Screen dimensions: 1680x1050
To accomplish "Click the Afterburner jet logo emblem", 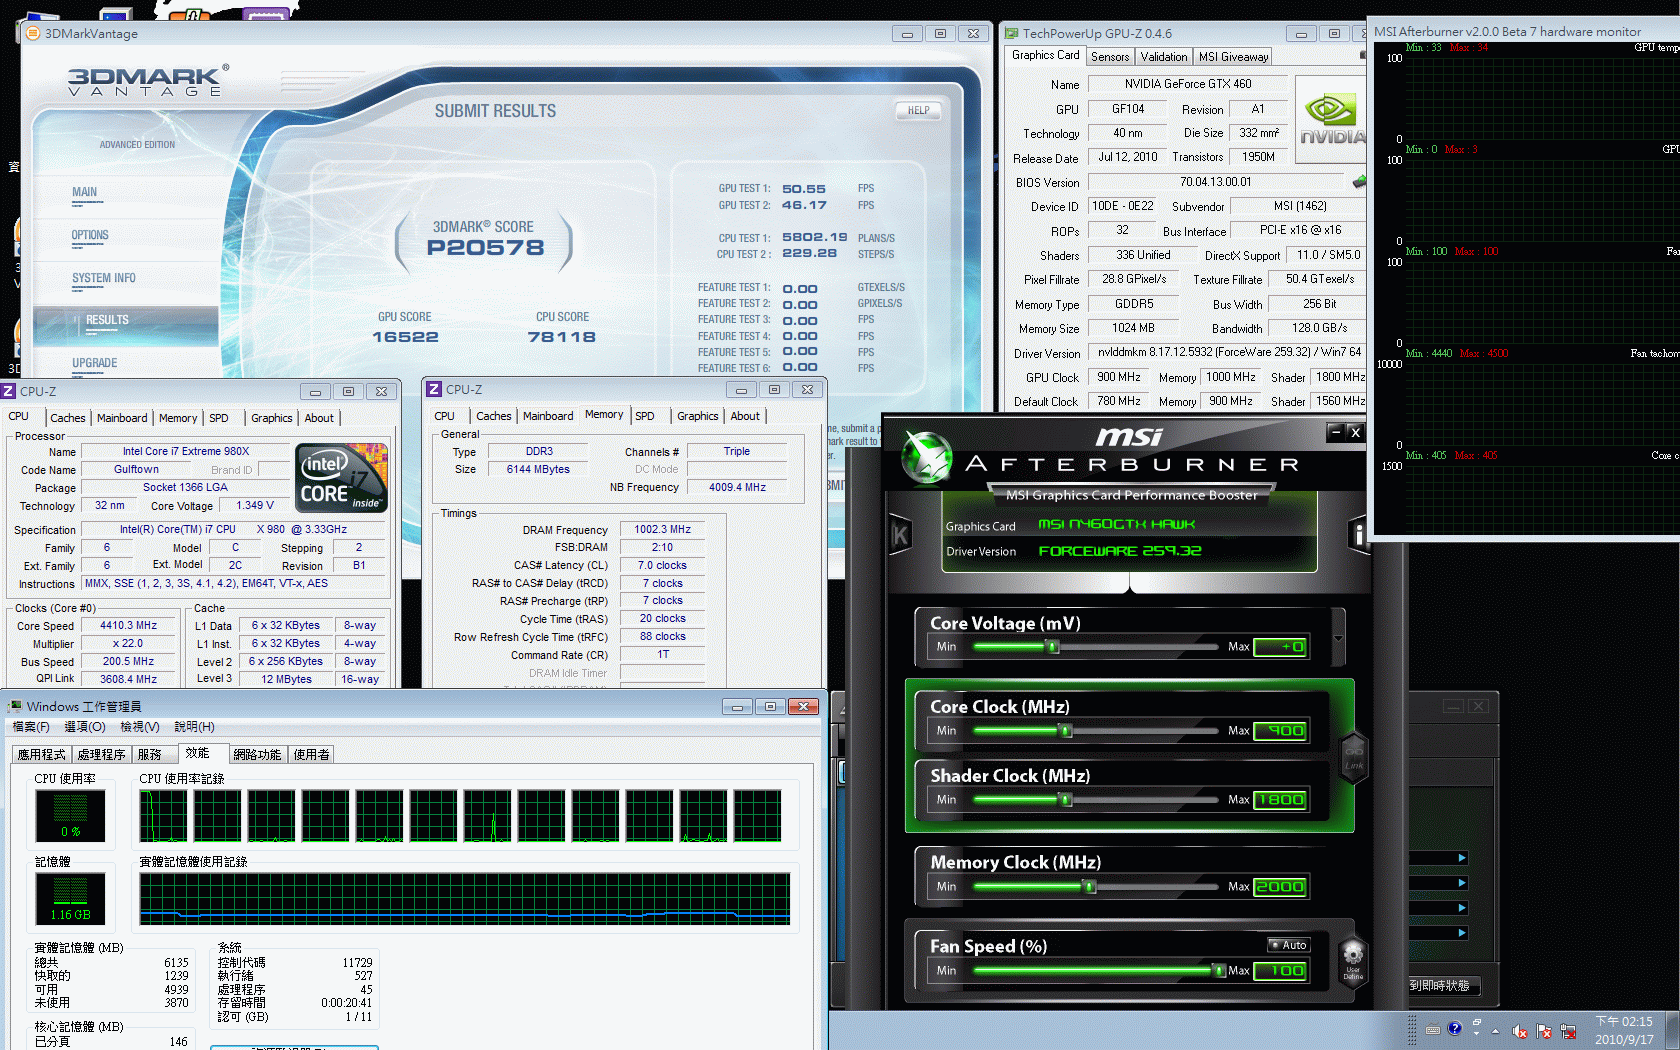I will click(926, 457).
